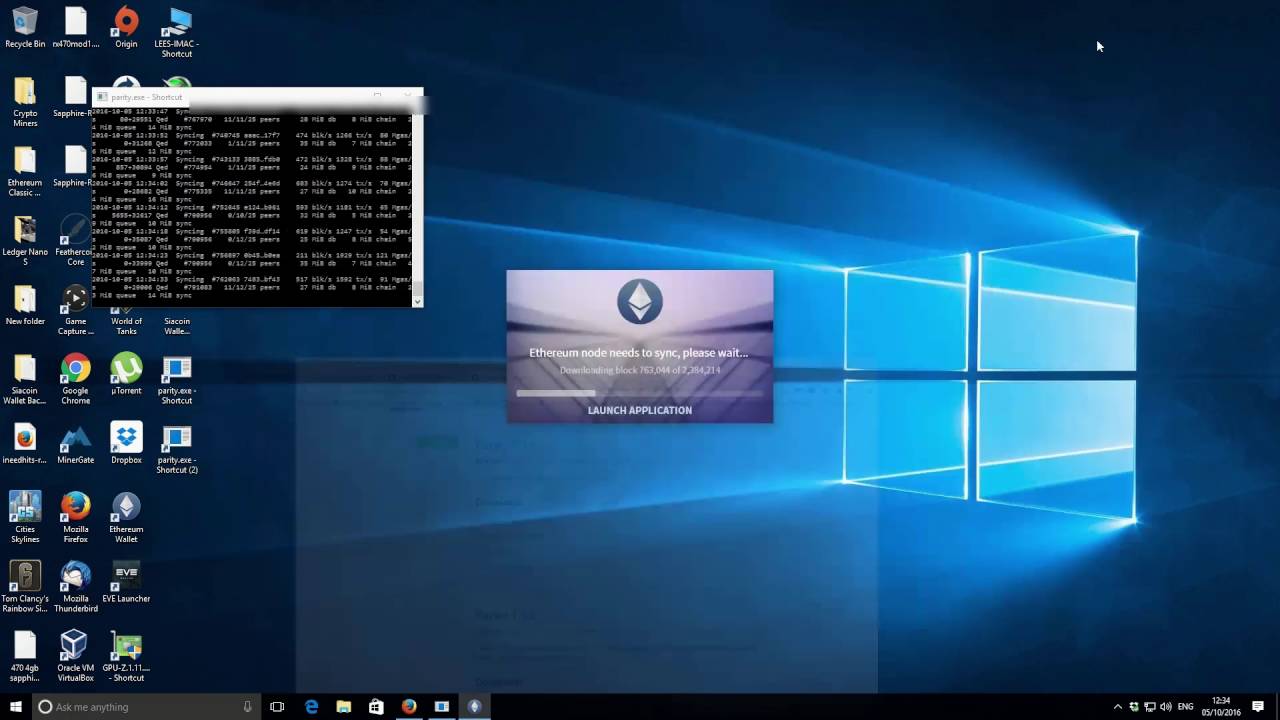Open the Store from the taskbar
Screen dimensions: 1280x720
click(x=376, y=707)
